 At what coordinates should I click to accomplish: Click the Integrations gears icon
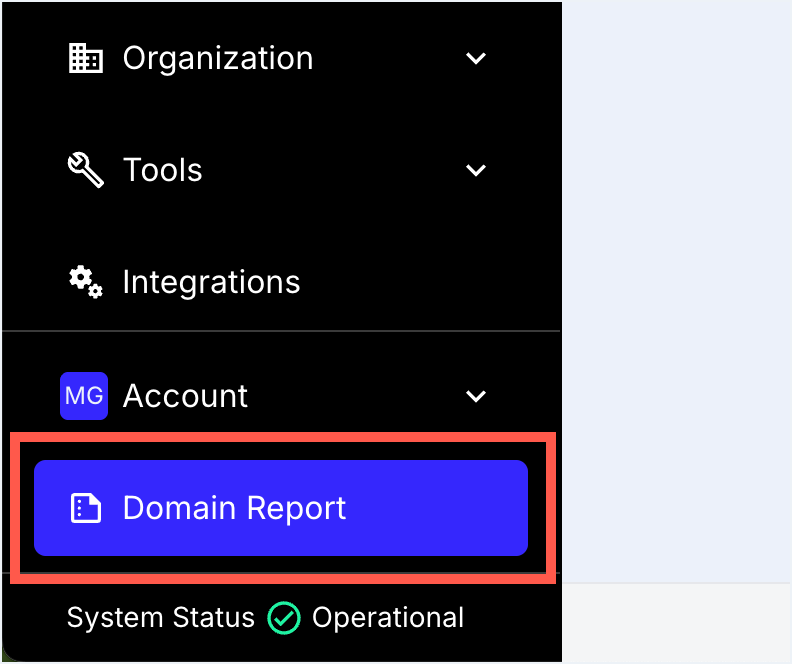(85, 282)
